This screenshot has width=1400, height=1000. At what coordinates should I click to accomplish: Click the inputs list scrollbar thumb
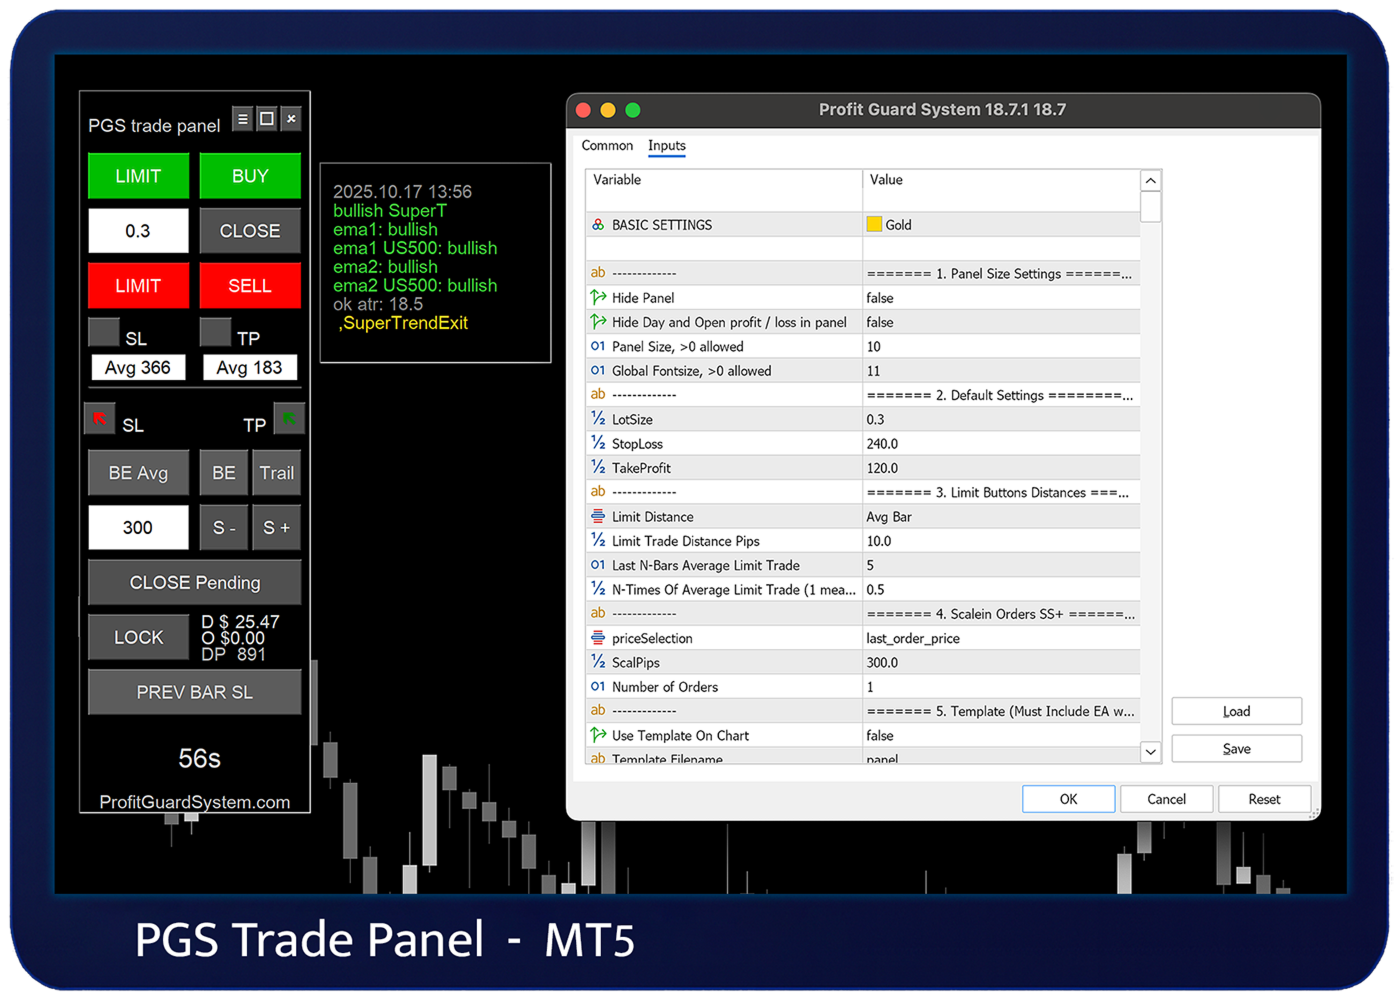coord(1151,207)
